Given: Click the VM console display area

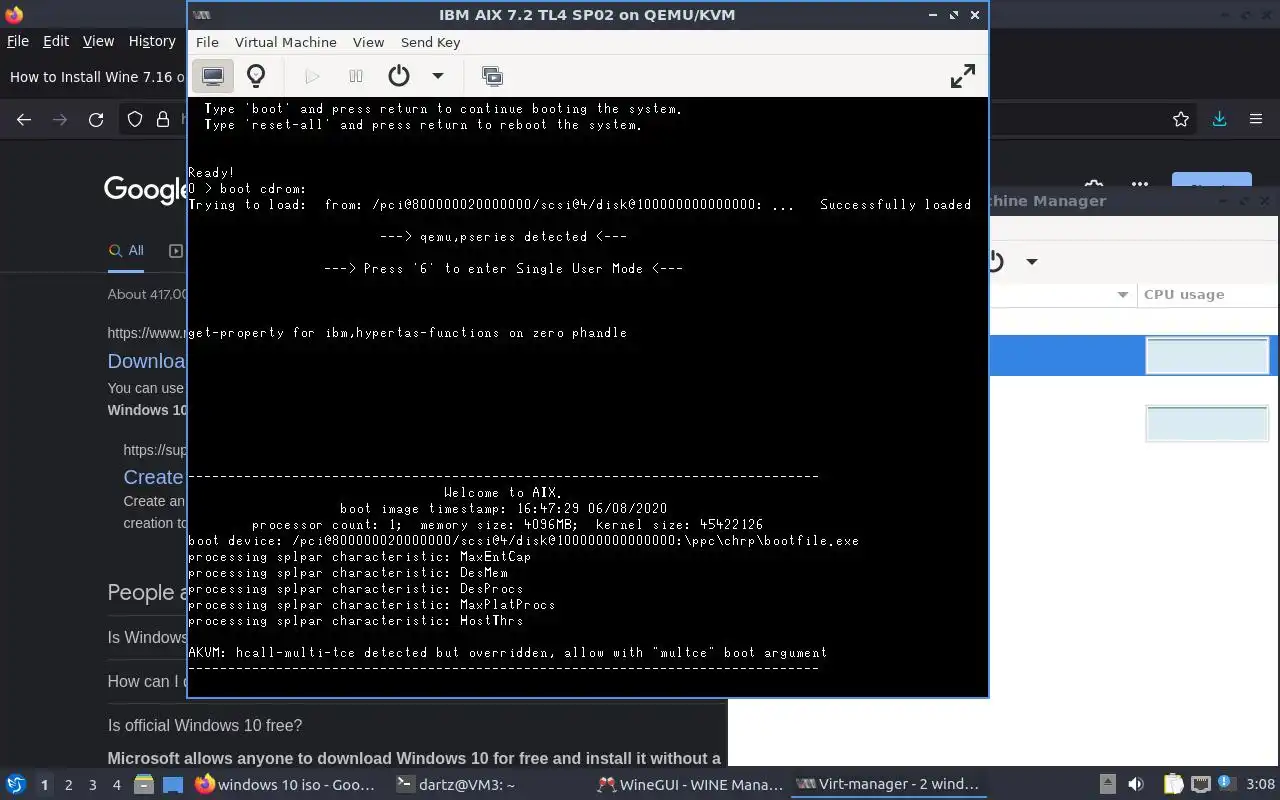Looking at the screenshot, I should pyautogui.click(x=587, y=396).
